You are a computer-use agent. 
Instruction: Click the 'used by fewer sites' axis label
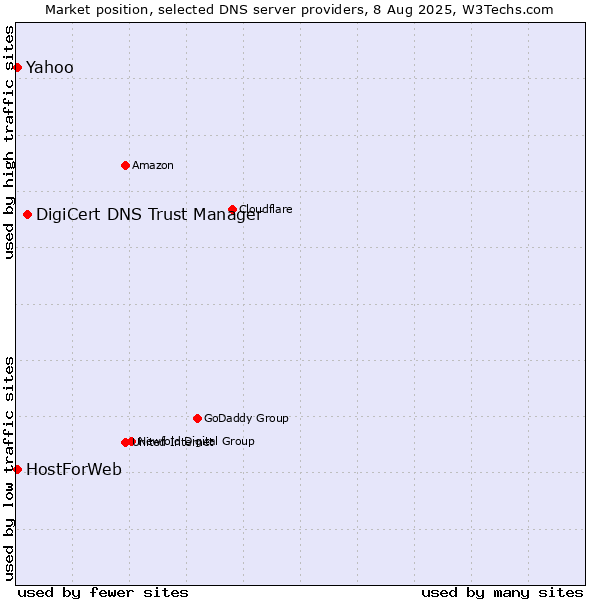coord(103,593)
